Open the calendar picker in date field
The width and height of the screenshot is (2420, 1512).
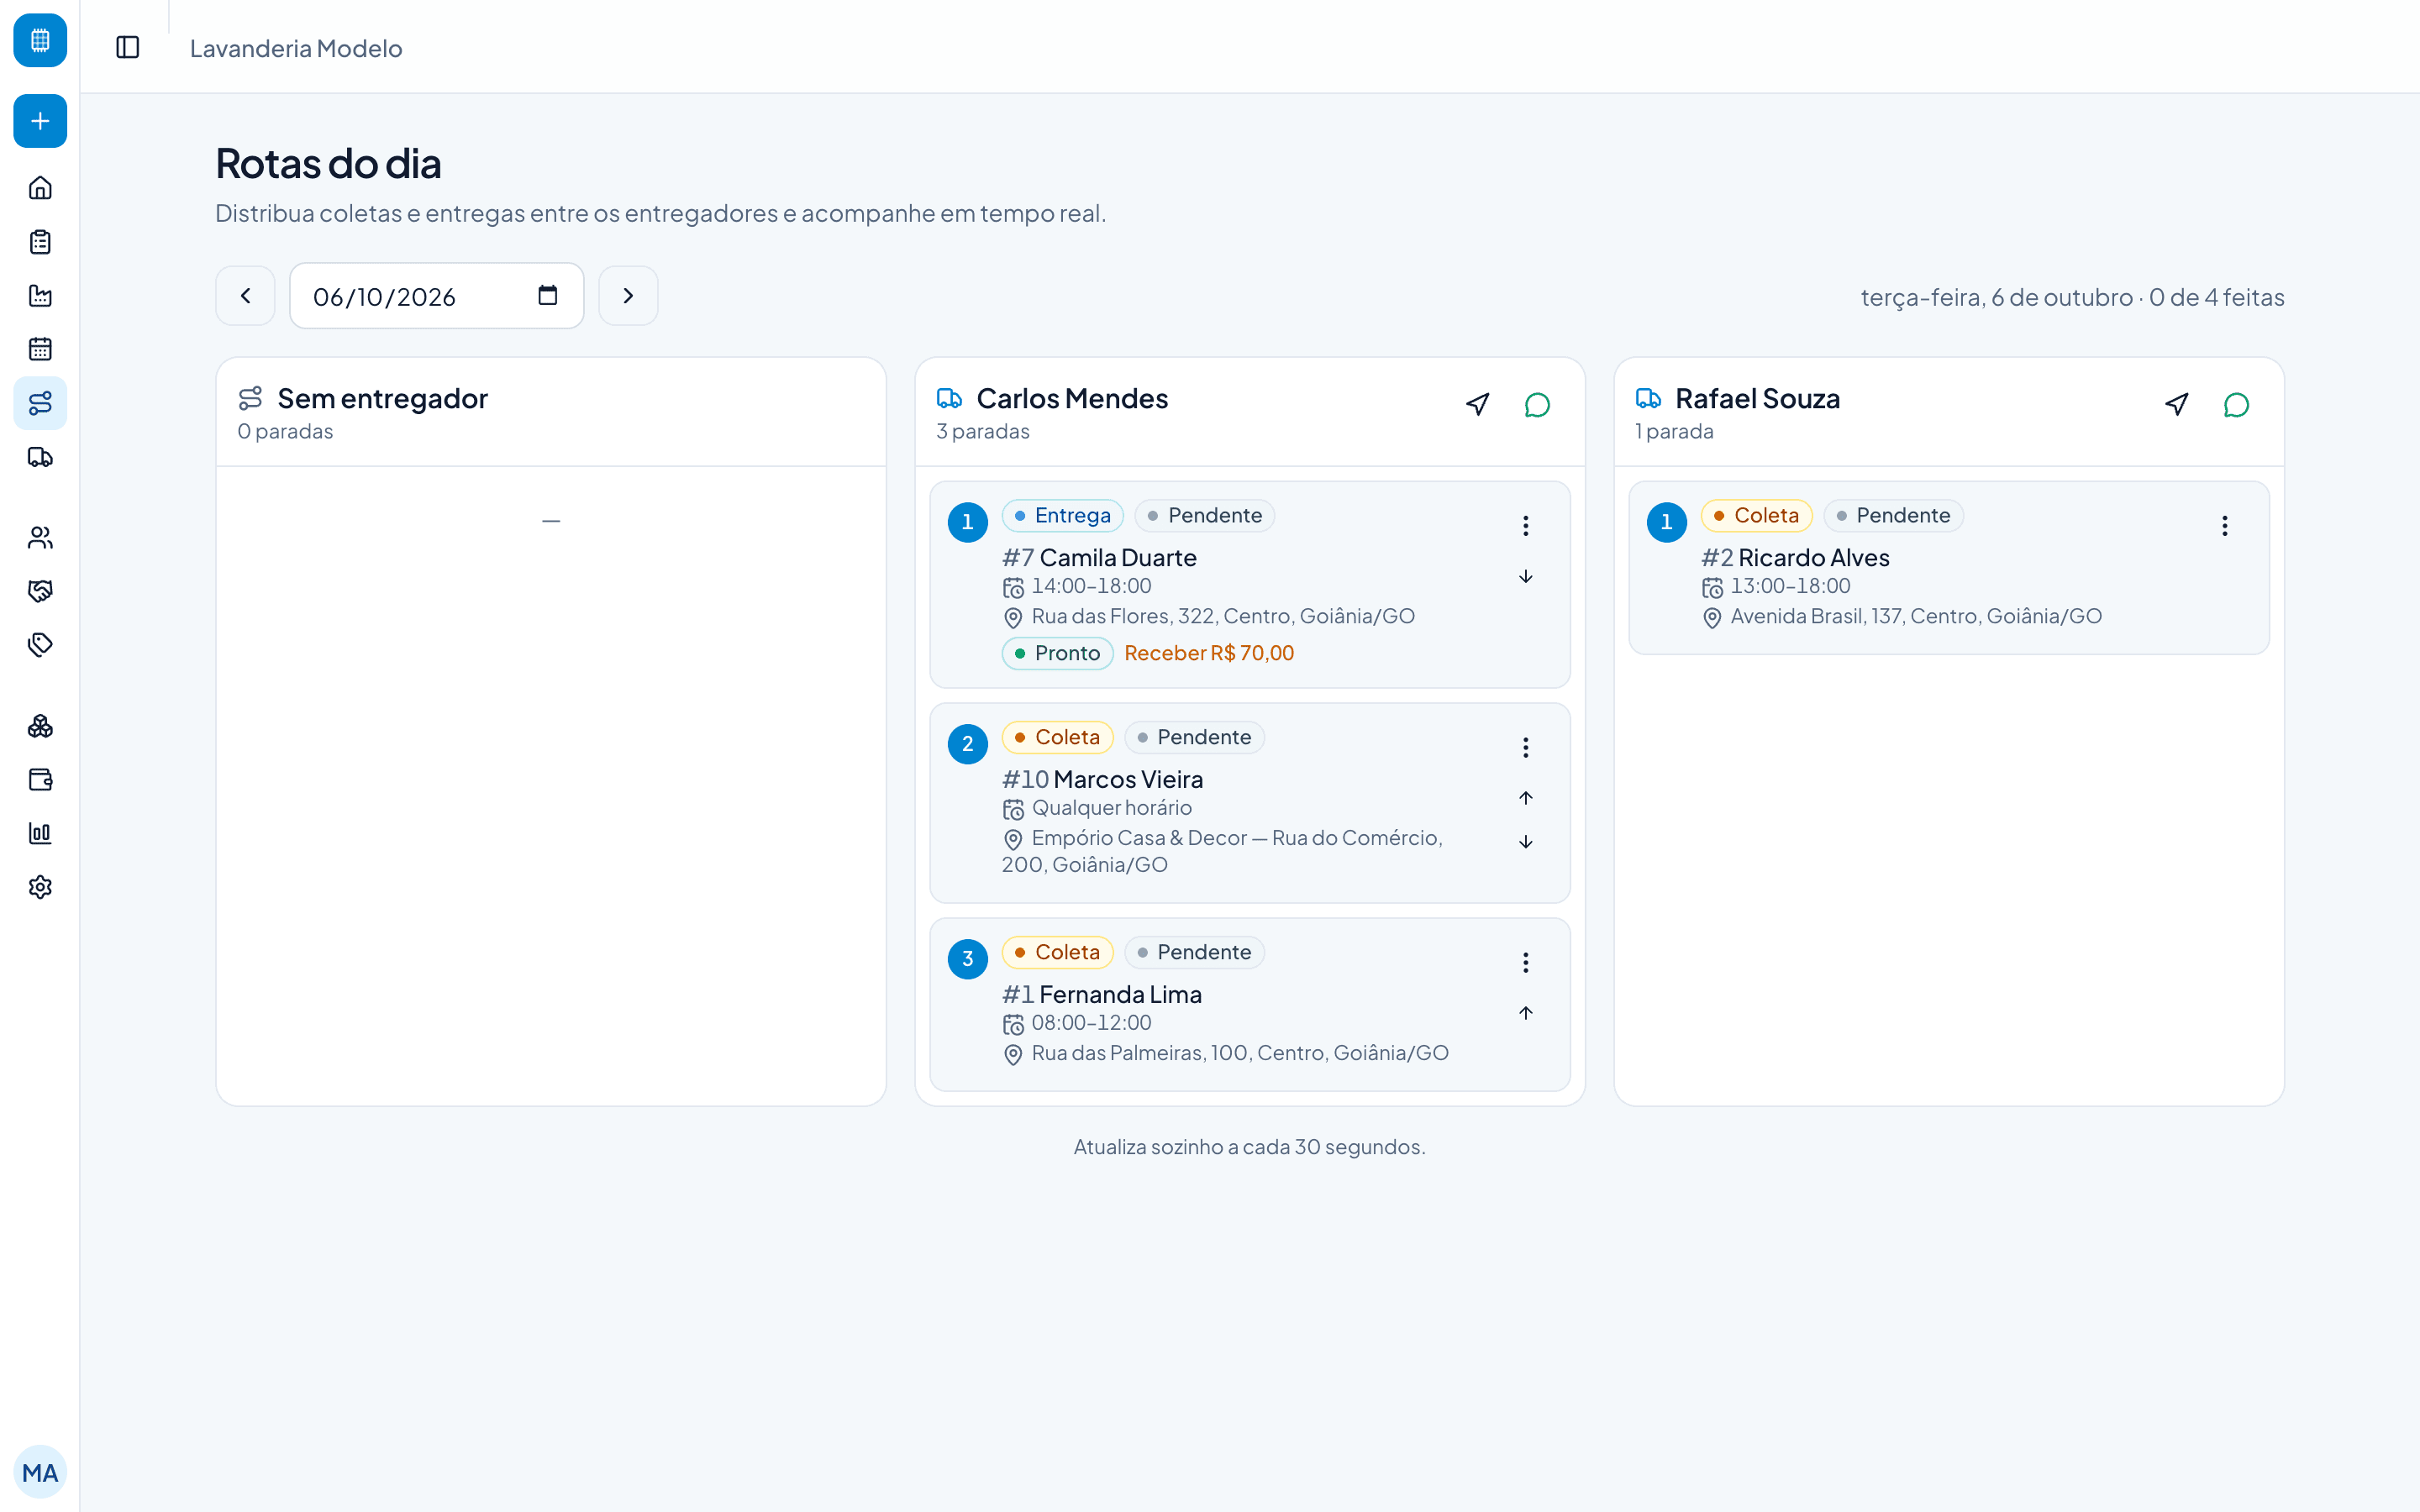548,295
